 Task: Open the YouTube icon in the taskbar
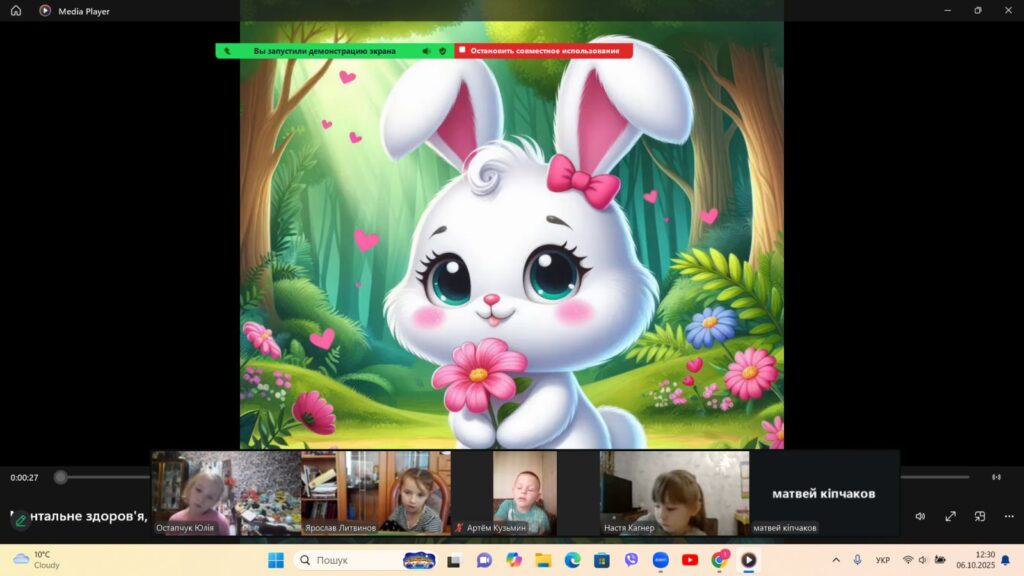pyautogui.click(x=689, y=560)
